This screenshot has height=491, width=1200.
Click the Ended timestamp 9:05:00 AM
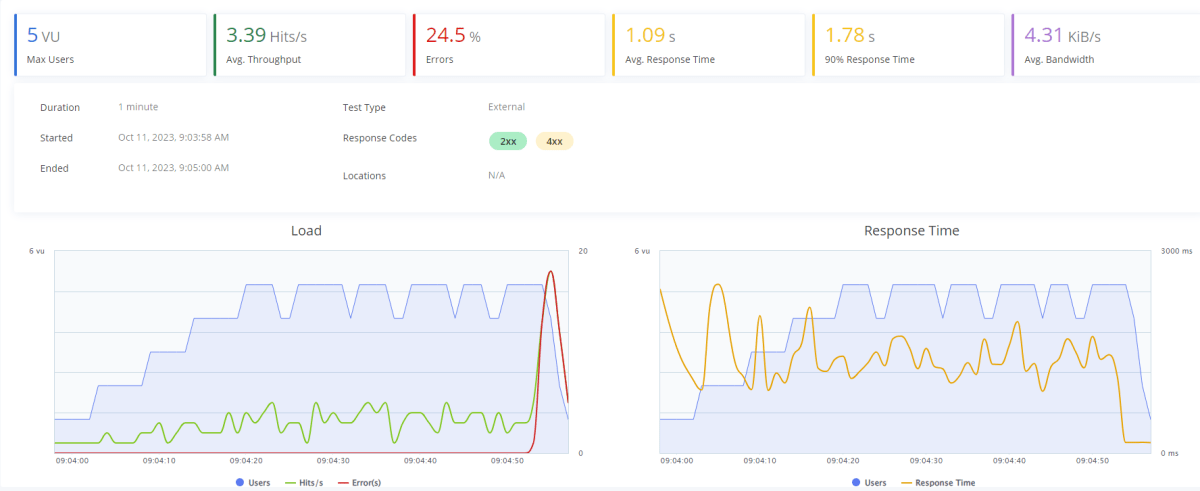(x=173, y=168)
